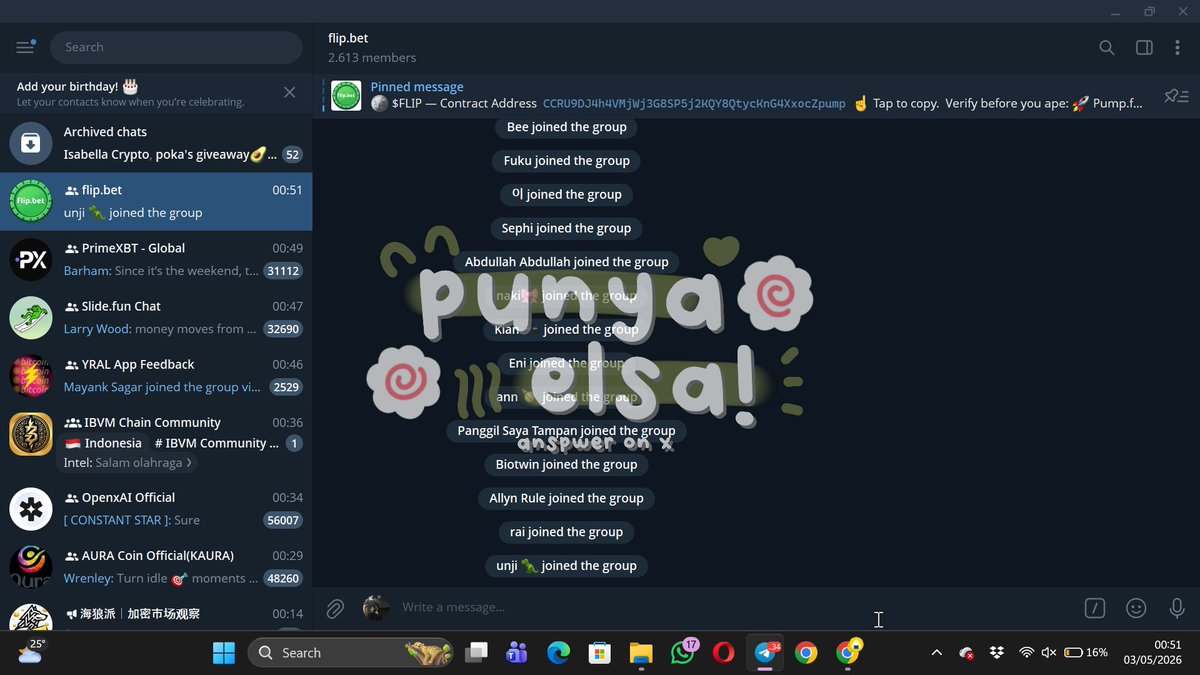
Task: Open the flip.bet chat more options menu
Action: tap(1178, 47)
